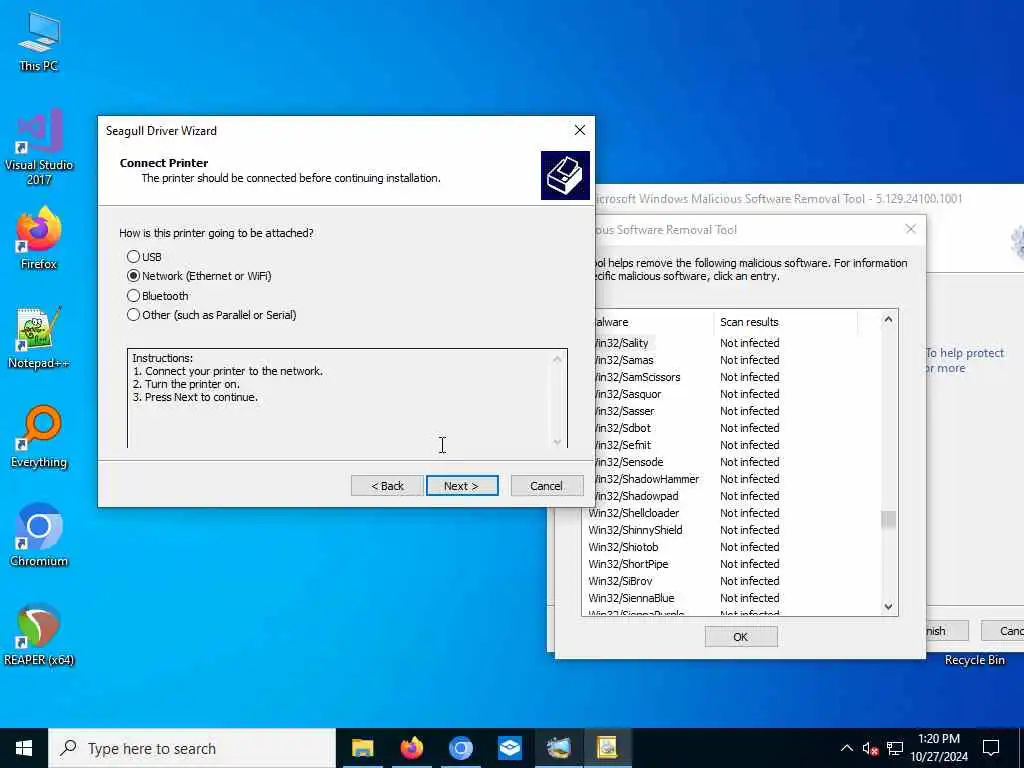Viewport: 1024px width, 768px height.
Task: Select the USB connection option
Action: [144, 257]
